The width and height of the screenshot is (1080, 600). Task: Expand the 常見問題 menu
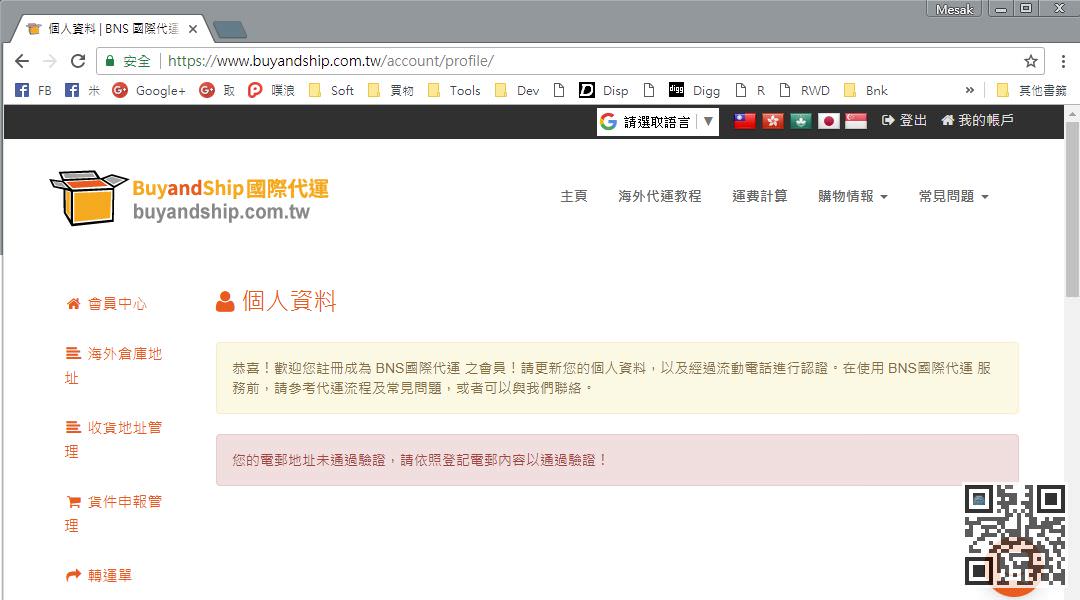click(x=953, y=197)
